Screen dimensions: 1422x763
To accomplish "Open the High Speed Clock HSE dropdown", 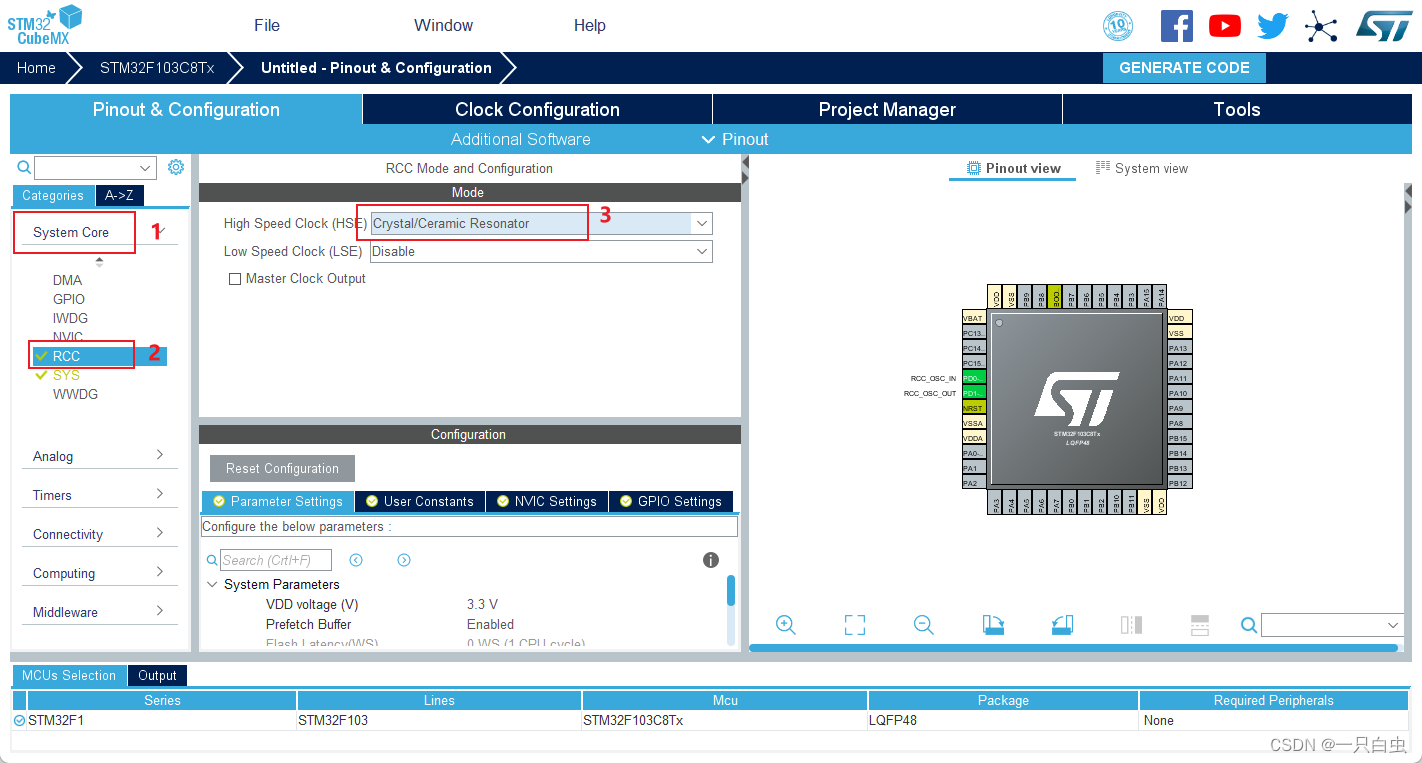I will coord(701,223).
